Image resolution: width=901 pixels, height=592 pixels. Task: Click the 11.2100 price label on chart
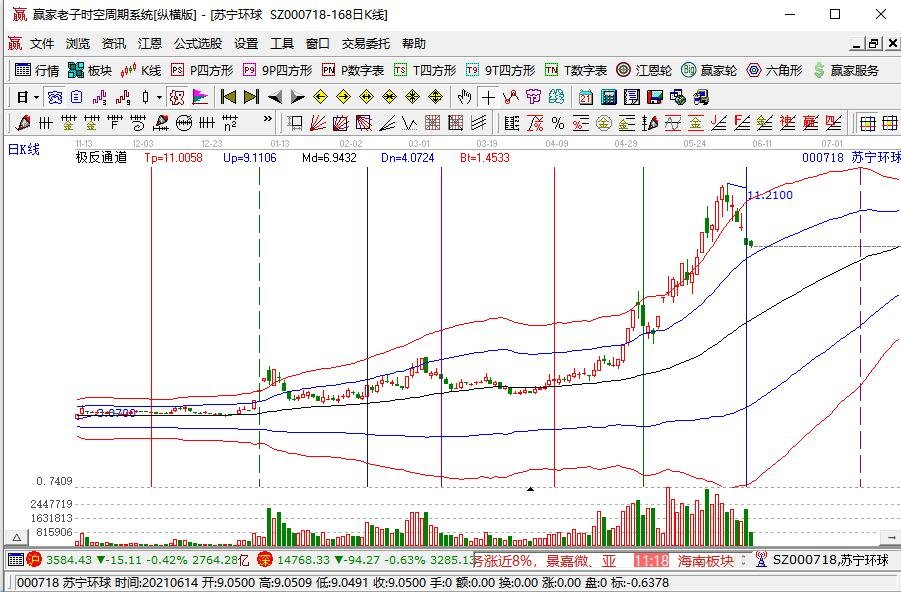tap(770, 195)
